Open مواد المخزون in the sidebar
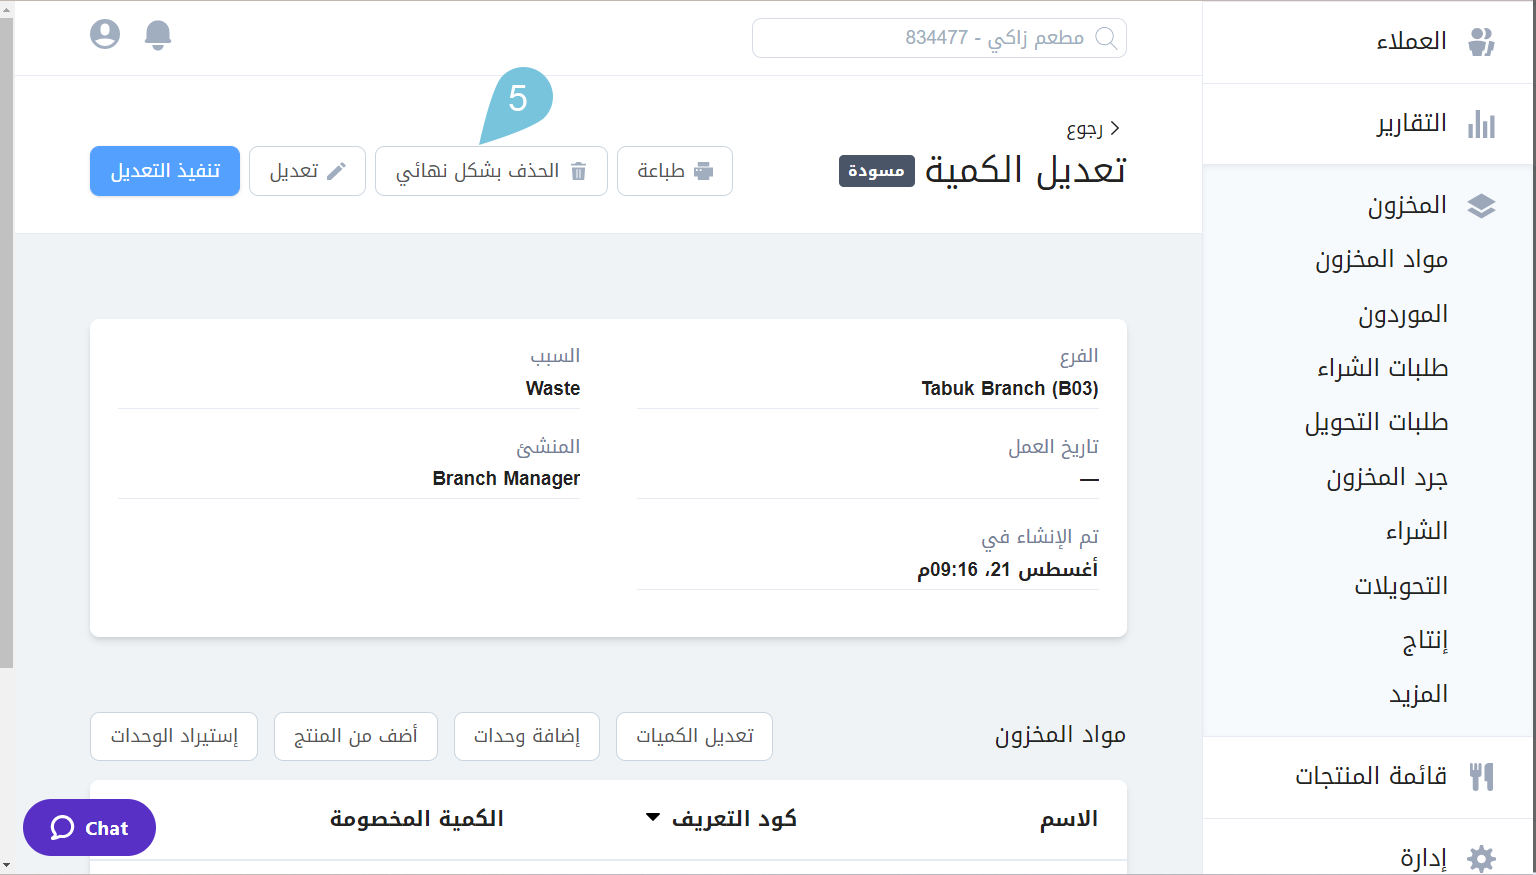The image size is (1536, 875). click(1381, 260)
